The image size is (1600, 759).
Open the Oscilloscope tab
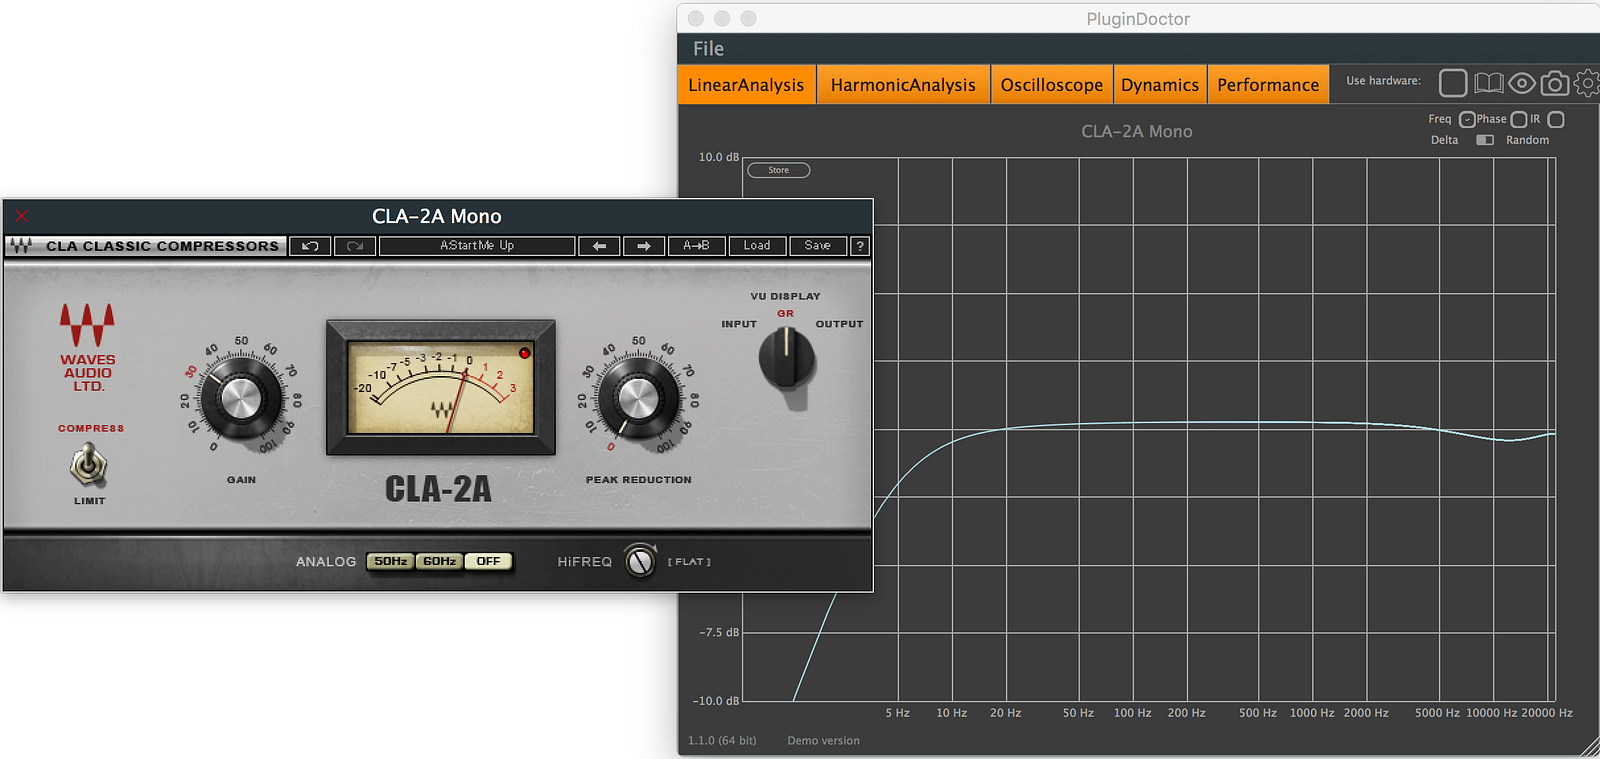click(x=1052, y=85)
